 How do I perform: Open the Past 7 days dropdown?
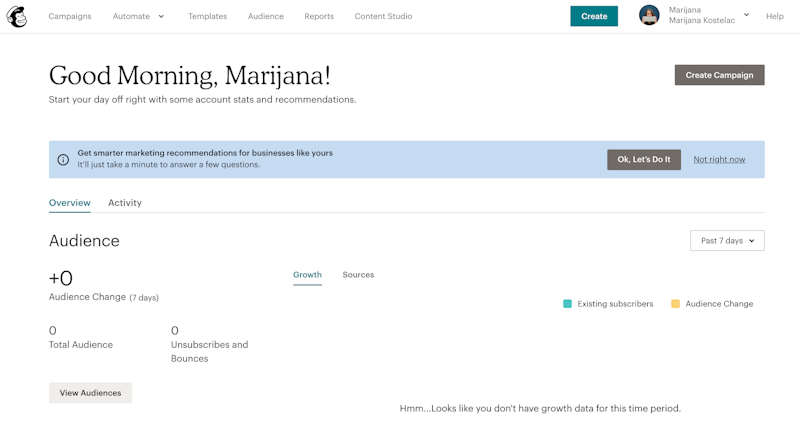click(x=727, y=240)
